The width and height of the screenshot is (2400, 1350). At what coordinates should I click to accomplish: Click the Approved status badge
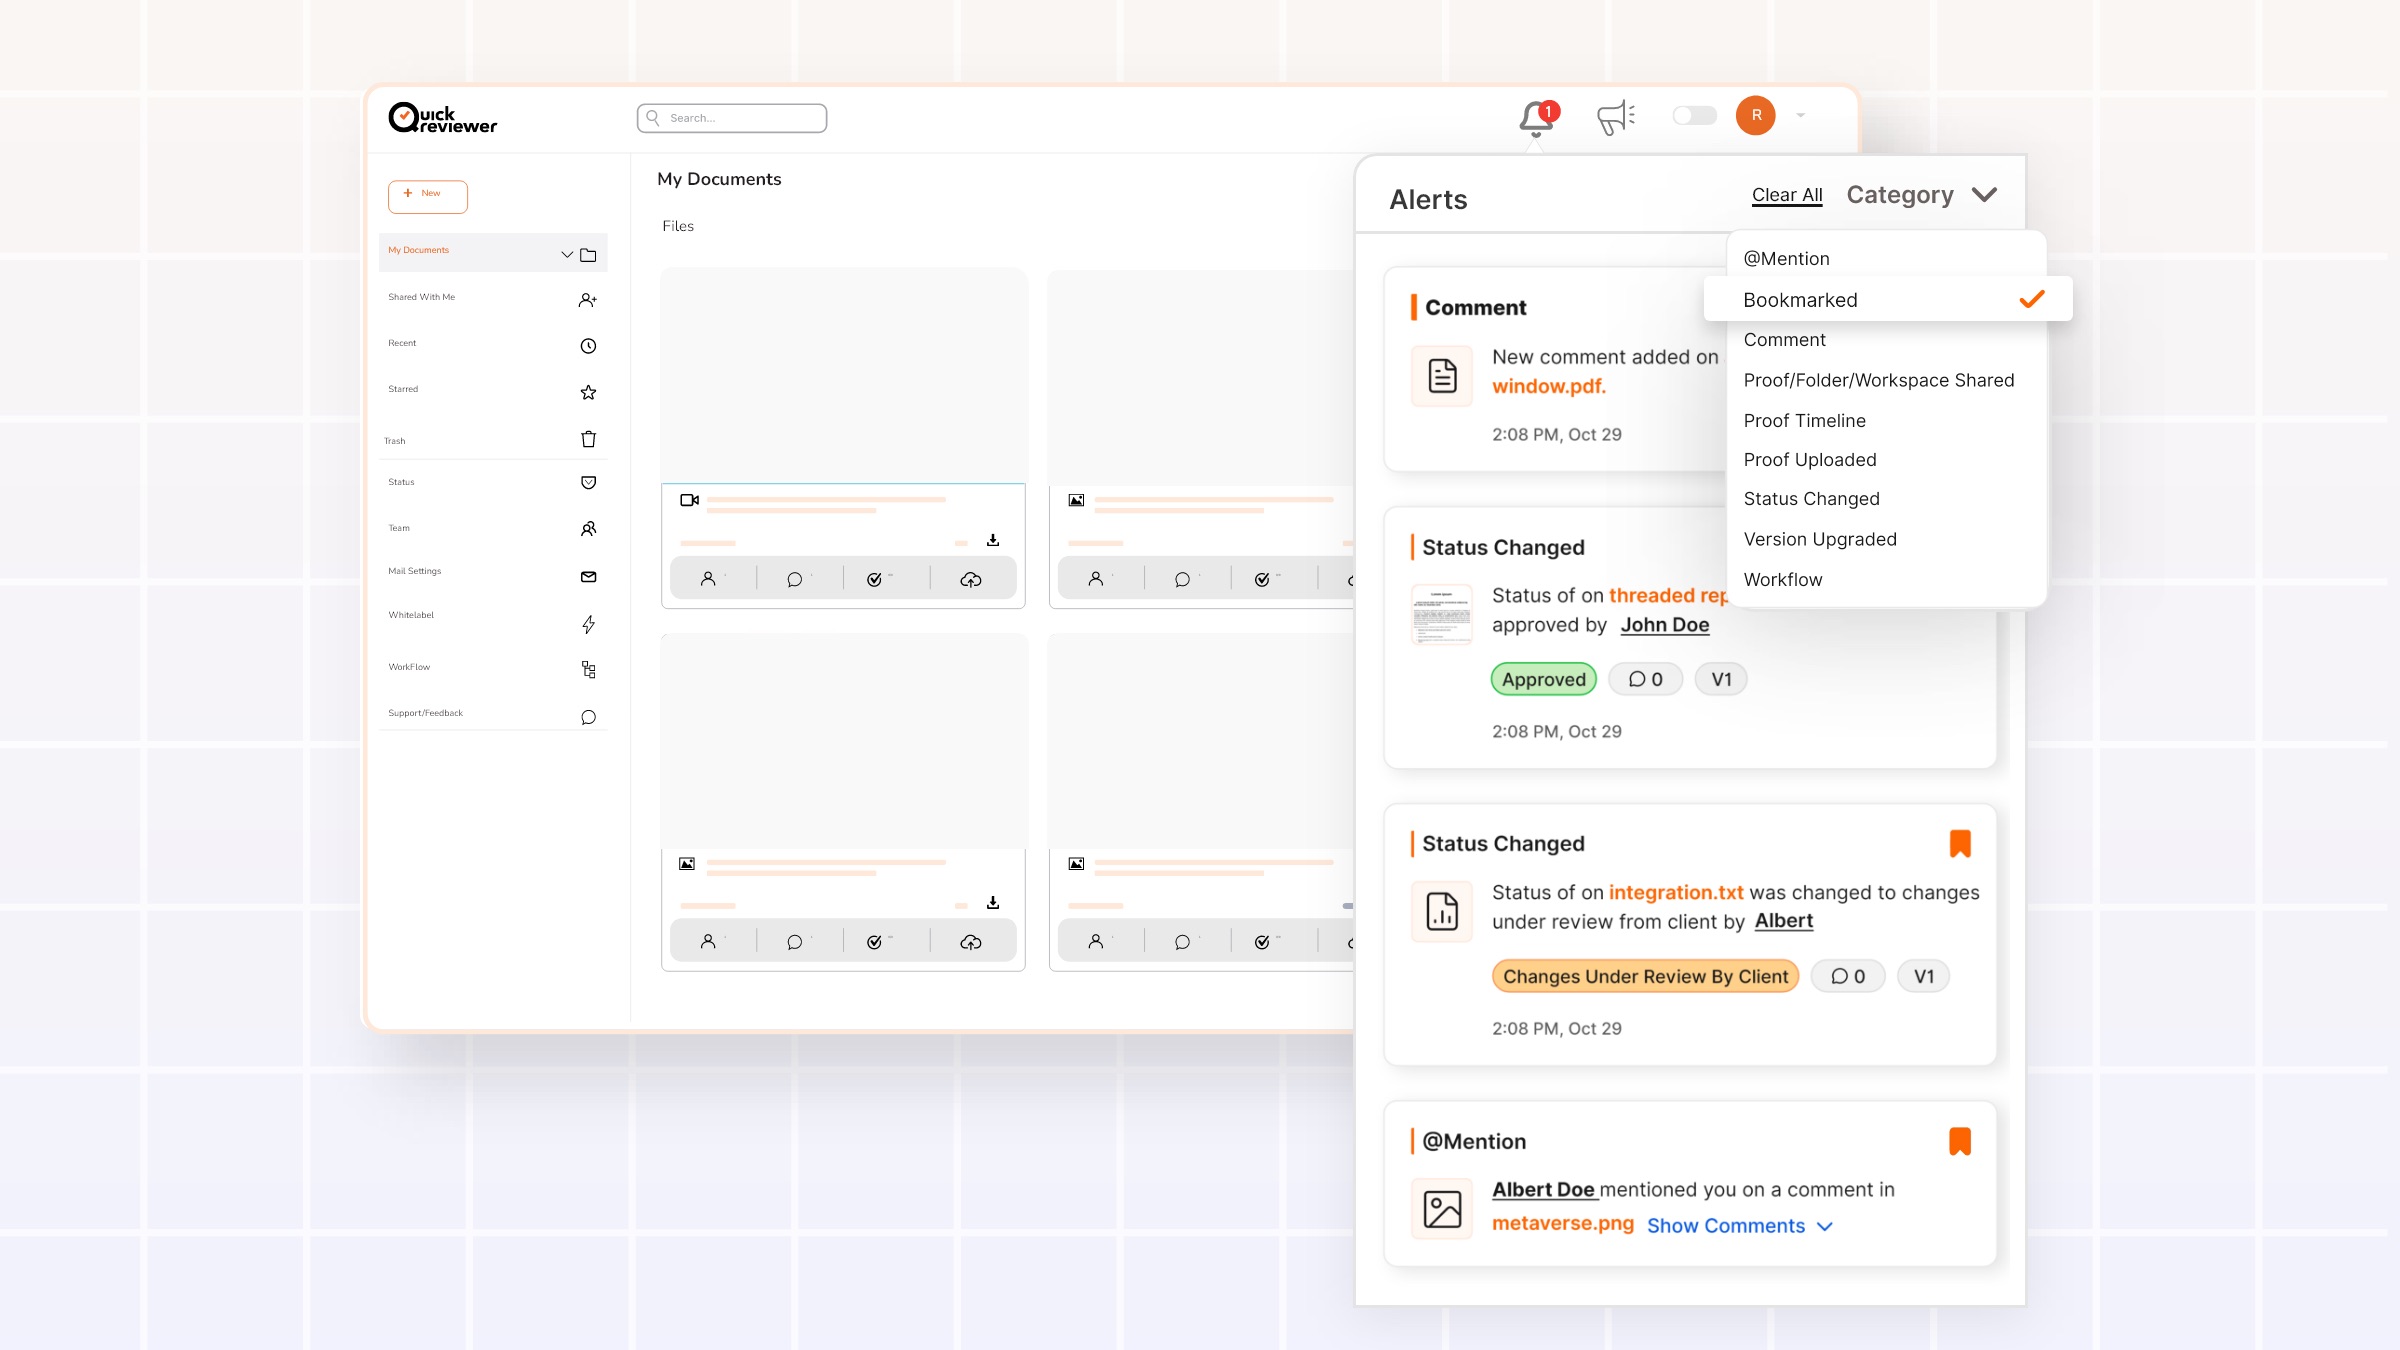click(x=1543, y=679)
